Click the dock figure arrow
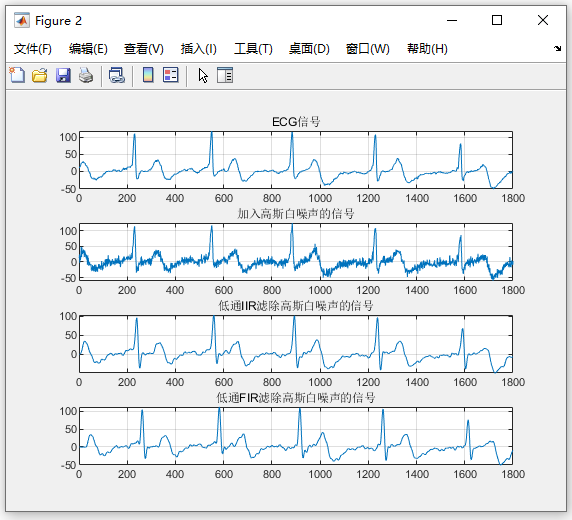The height and width of the screenshot is (520, 572). pyautogui.click(x=557, y=48)
